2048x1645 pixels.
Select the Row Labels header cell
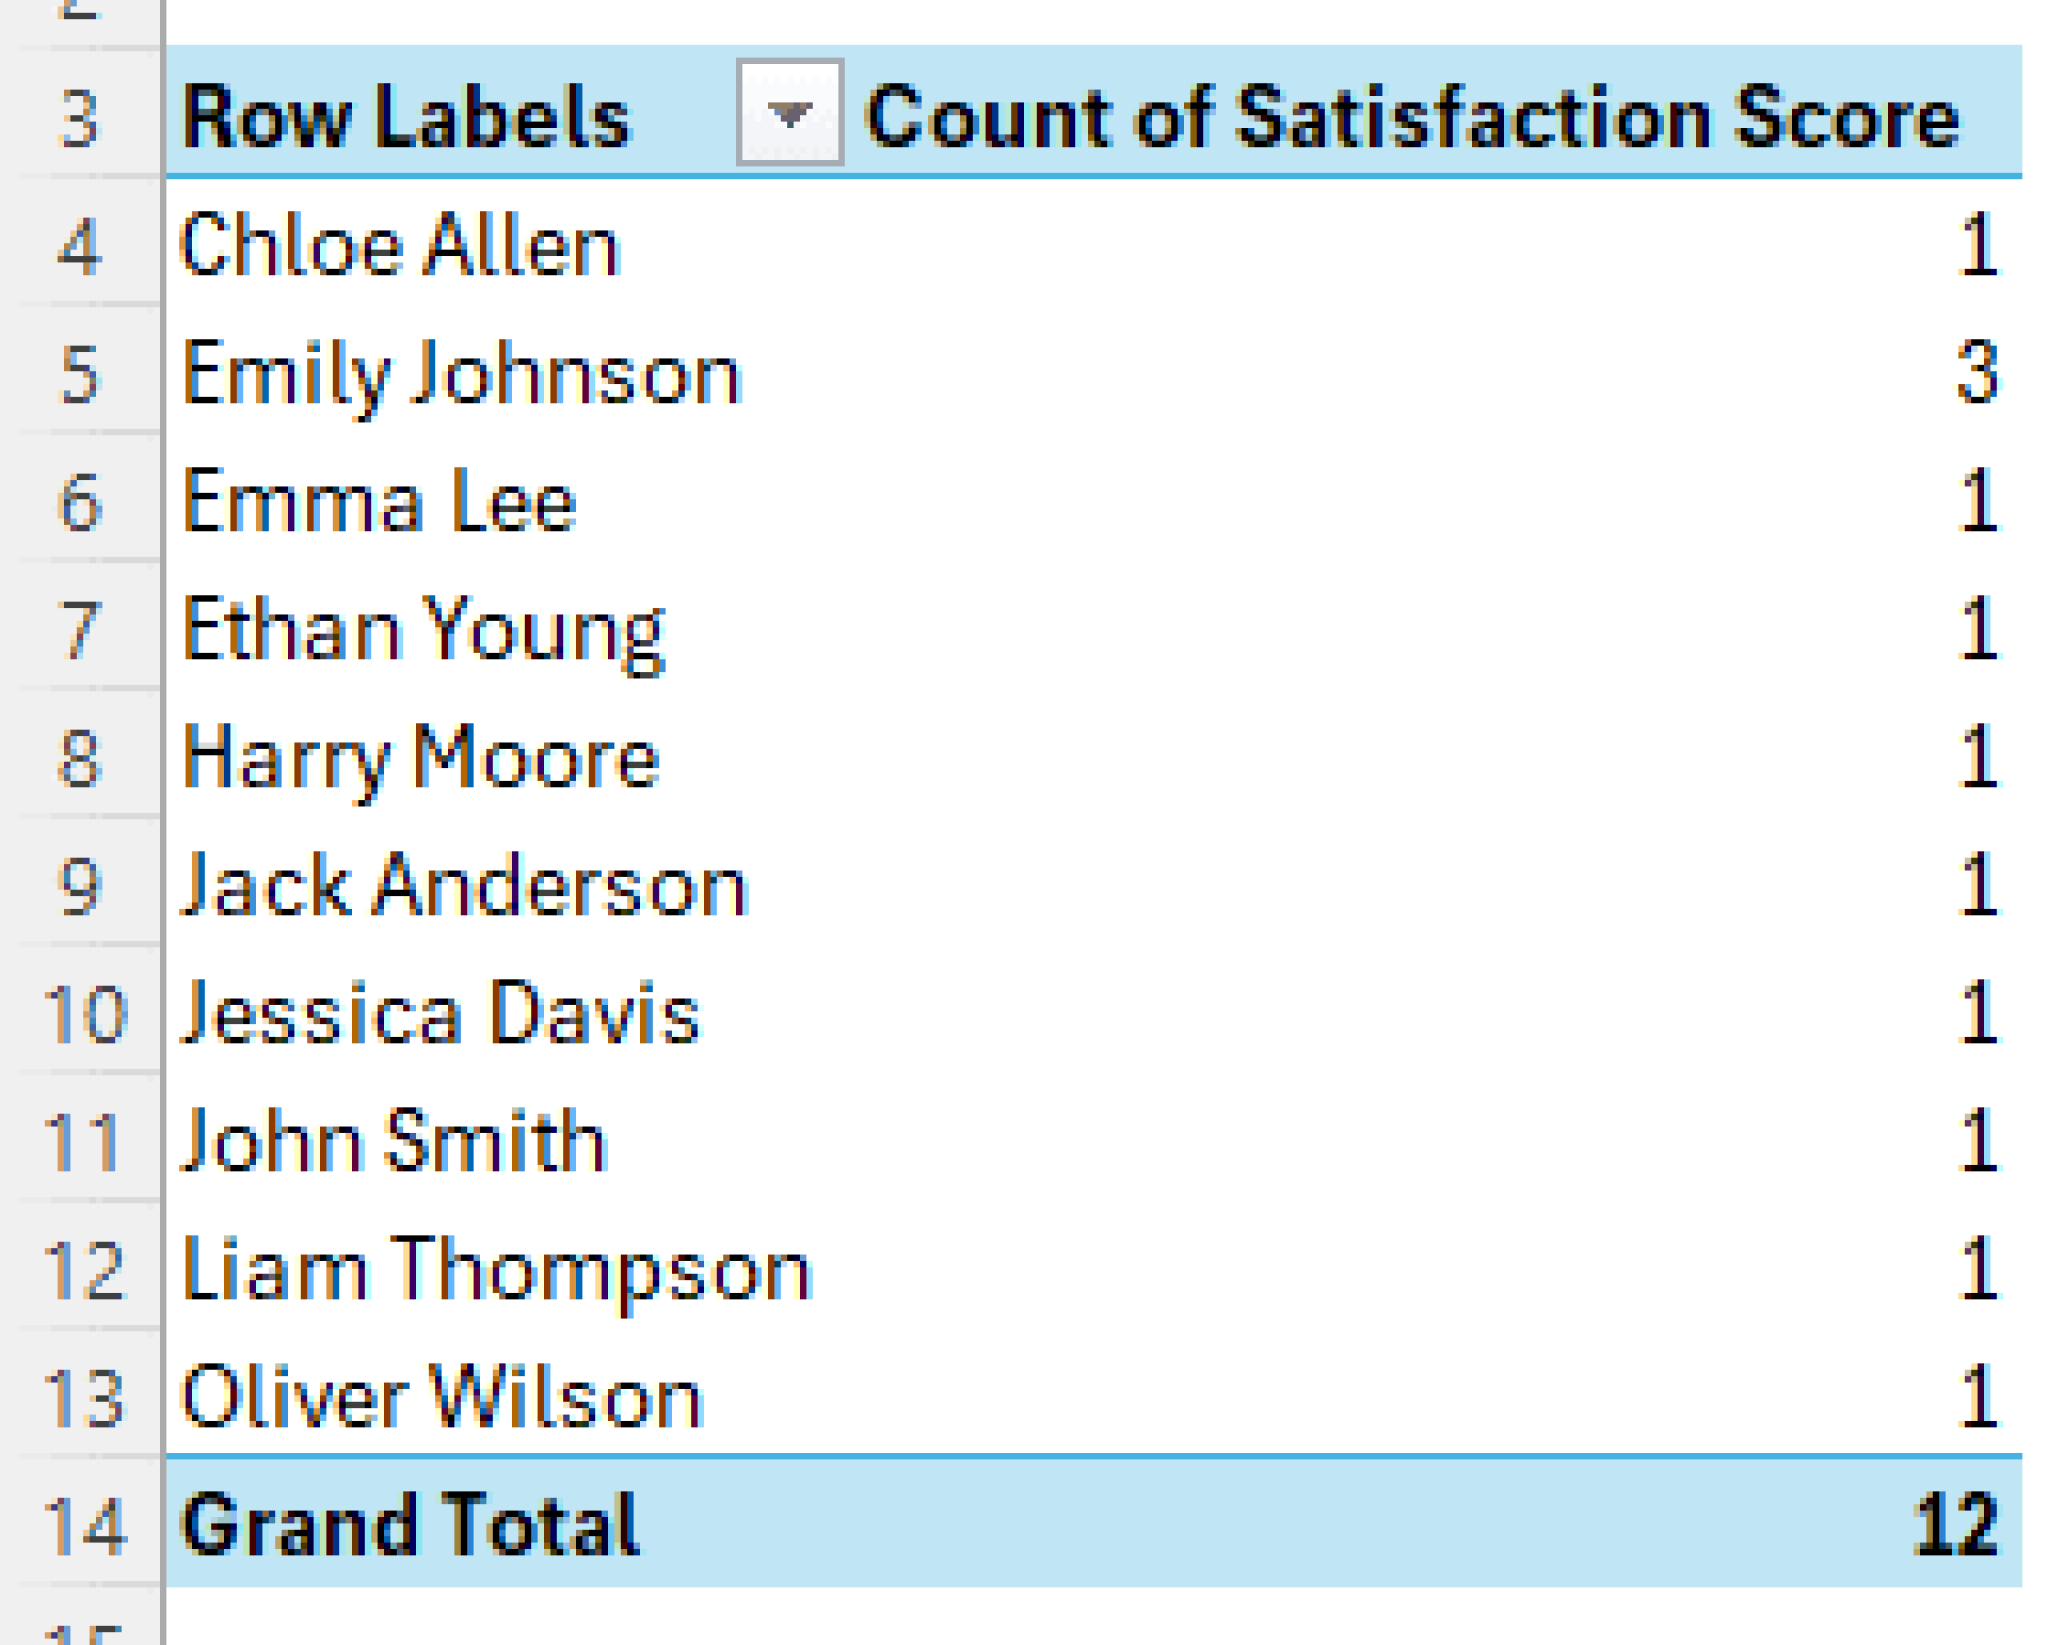point(407,116)
